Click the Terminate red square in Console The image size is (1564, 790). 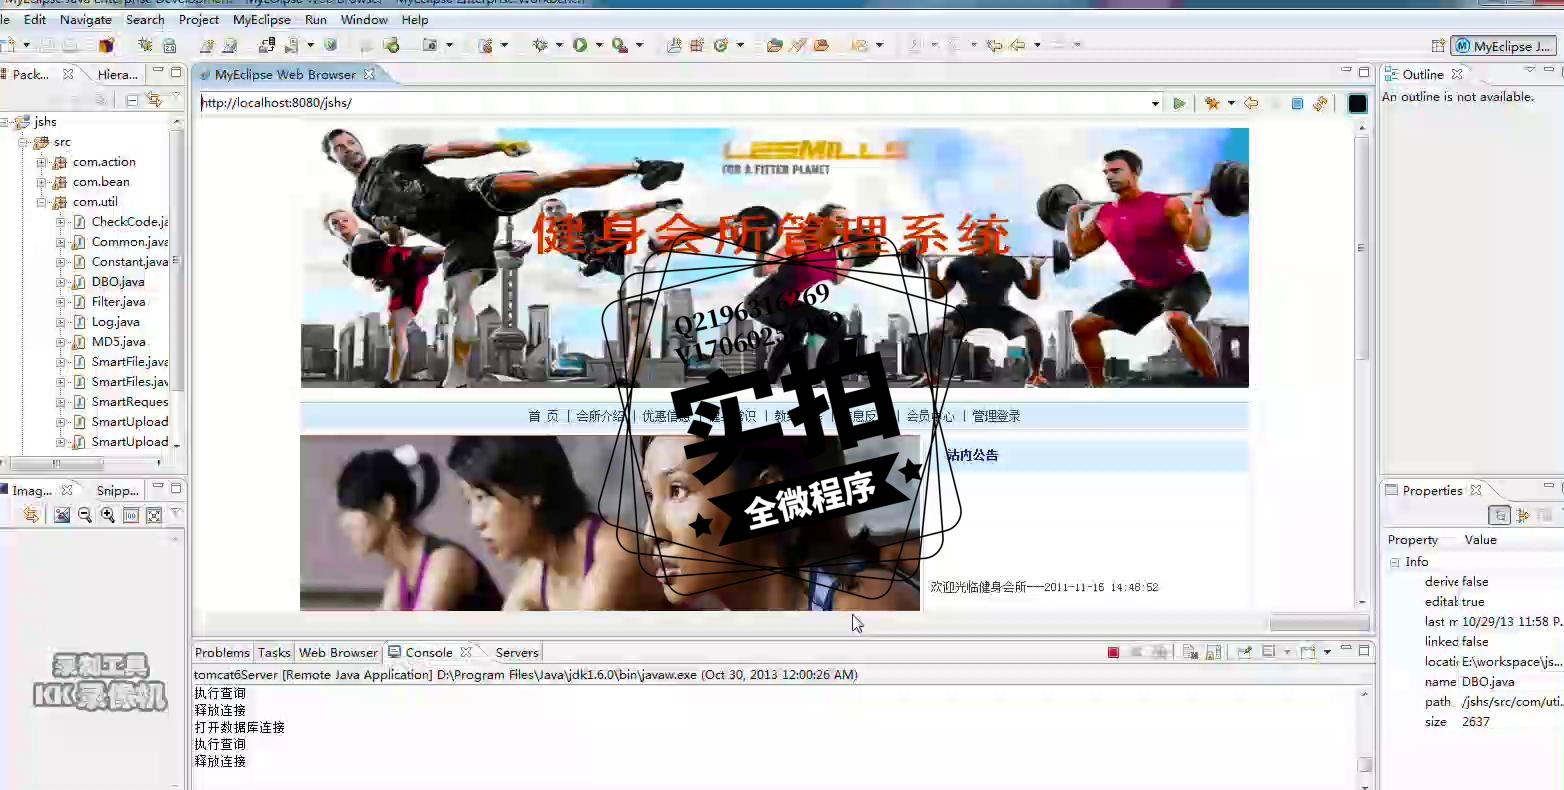(x=1113, y=652)
